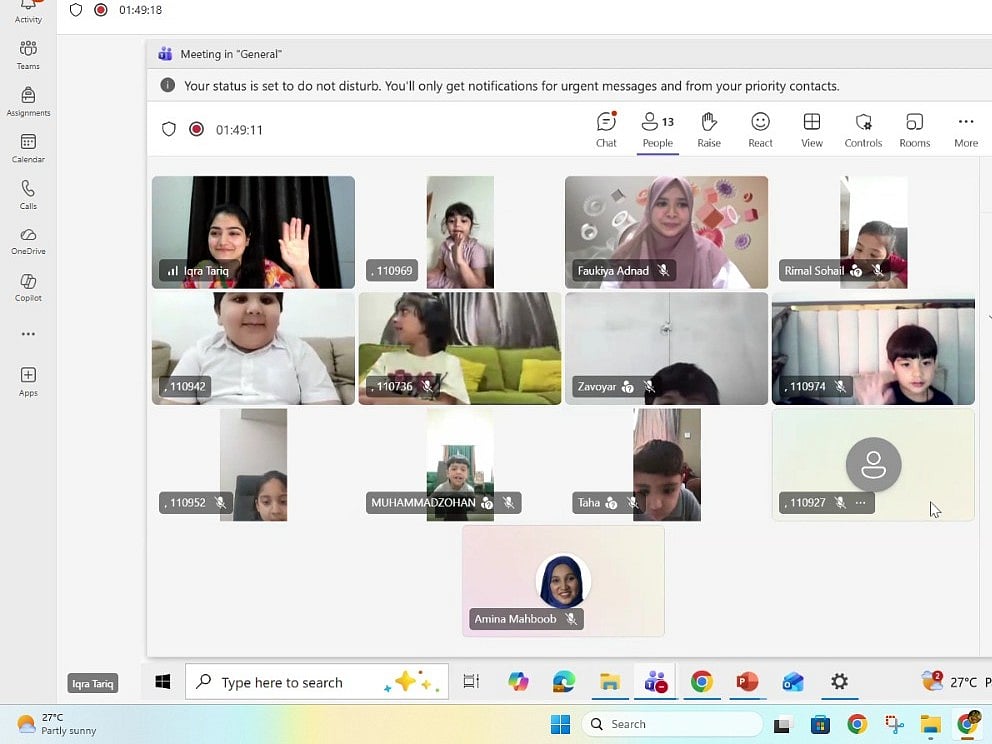Toggle the People participants panel
The image size is (992, 744).
pyautogui.click(x=657, y=129)
